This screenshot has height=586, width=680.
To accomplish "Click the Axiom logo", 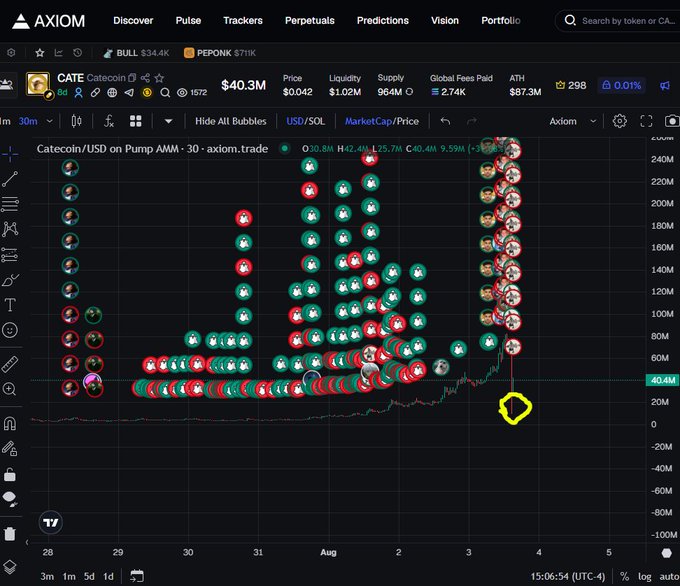I will [x=49, y=21].
